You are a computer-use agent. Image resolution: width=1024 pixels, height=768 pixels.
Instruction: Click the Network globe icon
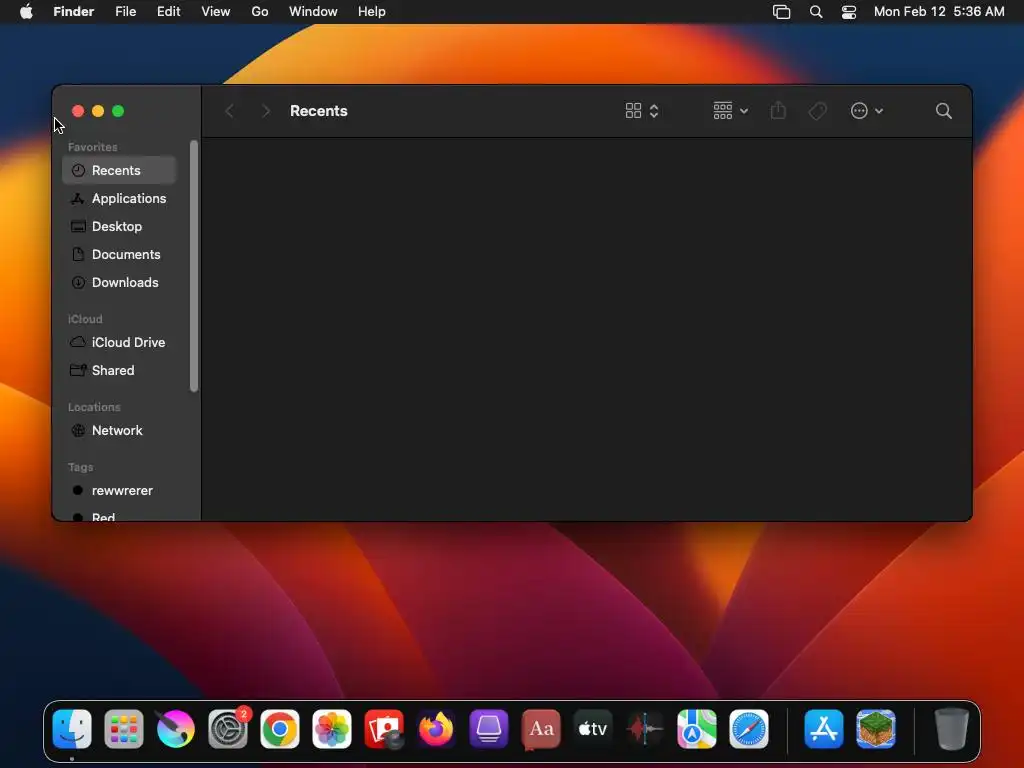(x=78, y=430)
